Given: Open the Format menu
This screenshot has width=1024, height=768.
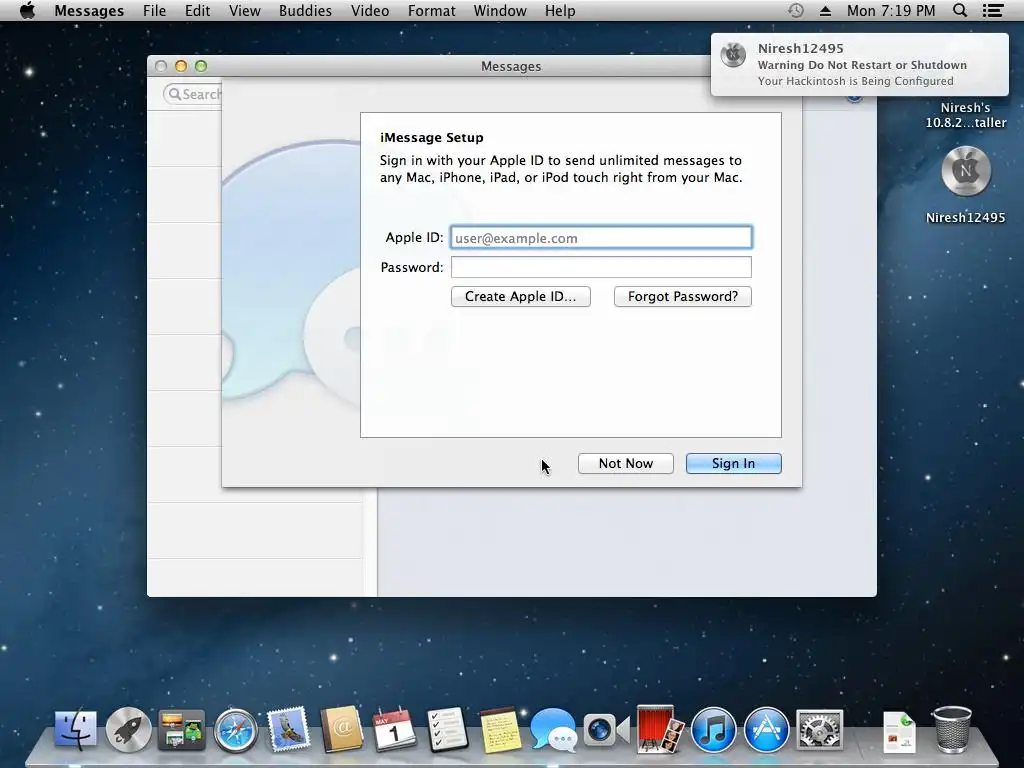Looking at the screenshot, I should 432,10.
